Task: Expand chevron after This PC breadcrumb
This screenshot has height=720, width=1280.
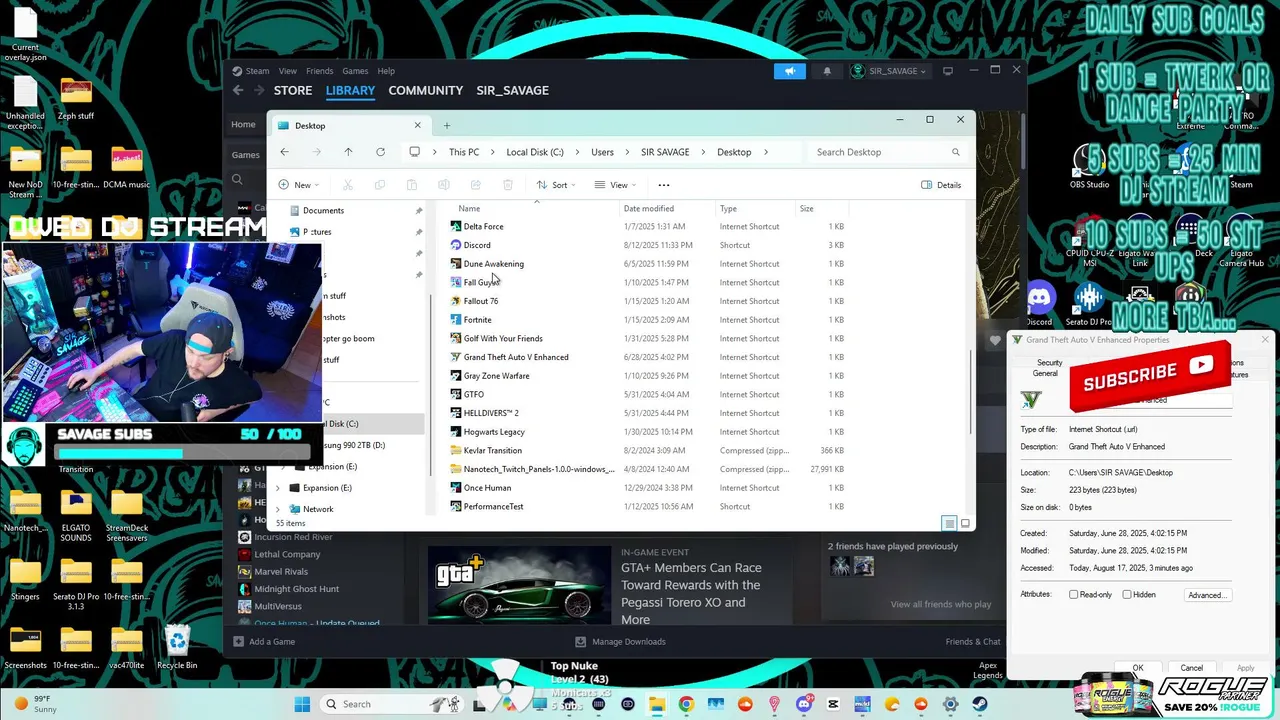Action: coord(493,152)
